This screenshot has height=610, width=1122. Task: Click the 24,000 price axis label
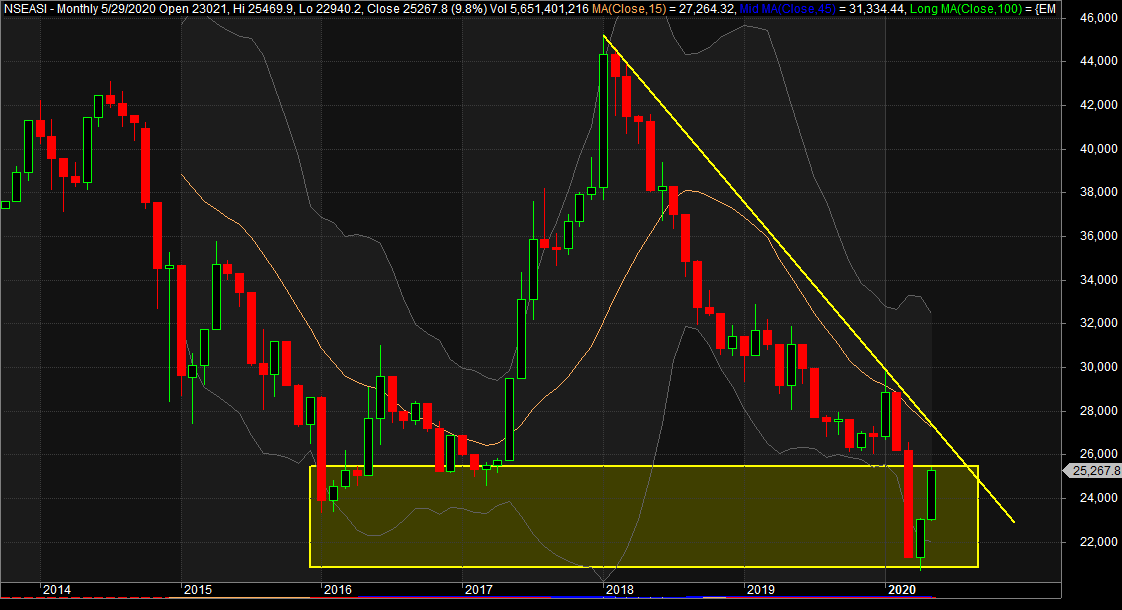[x=1098, y=498]
